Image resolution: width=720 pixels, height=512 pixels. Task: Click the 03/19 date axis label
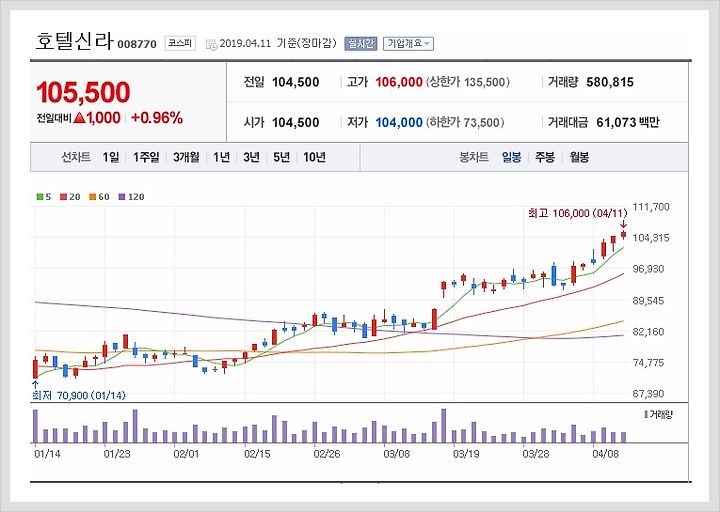click(x=466, y=454)
